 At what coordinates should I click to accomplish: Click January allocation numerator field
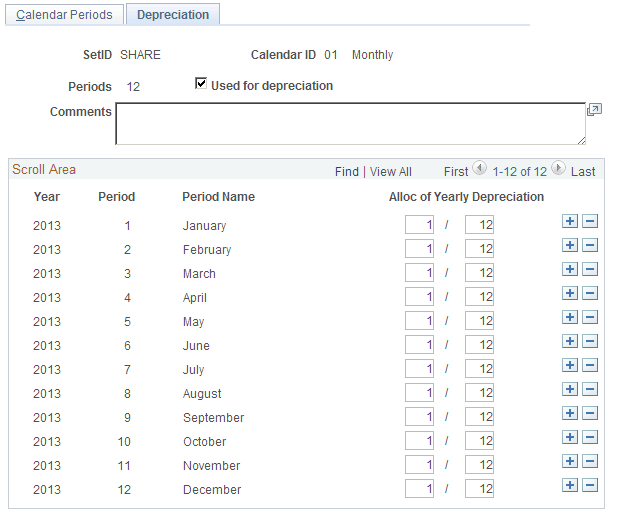(419, 225)
